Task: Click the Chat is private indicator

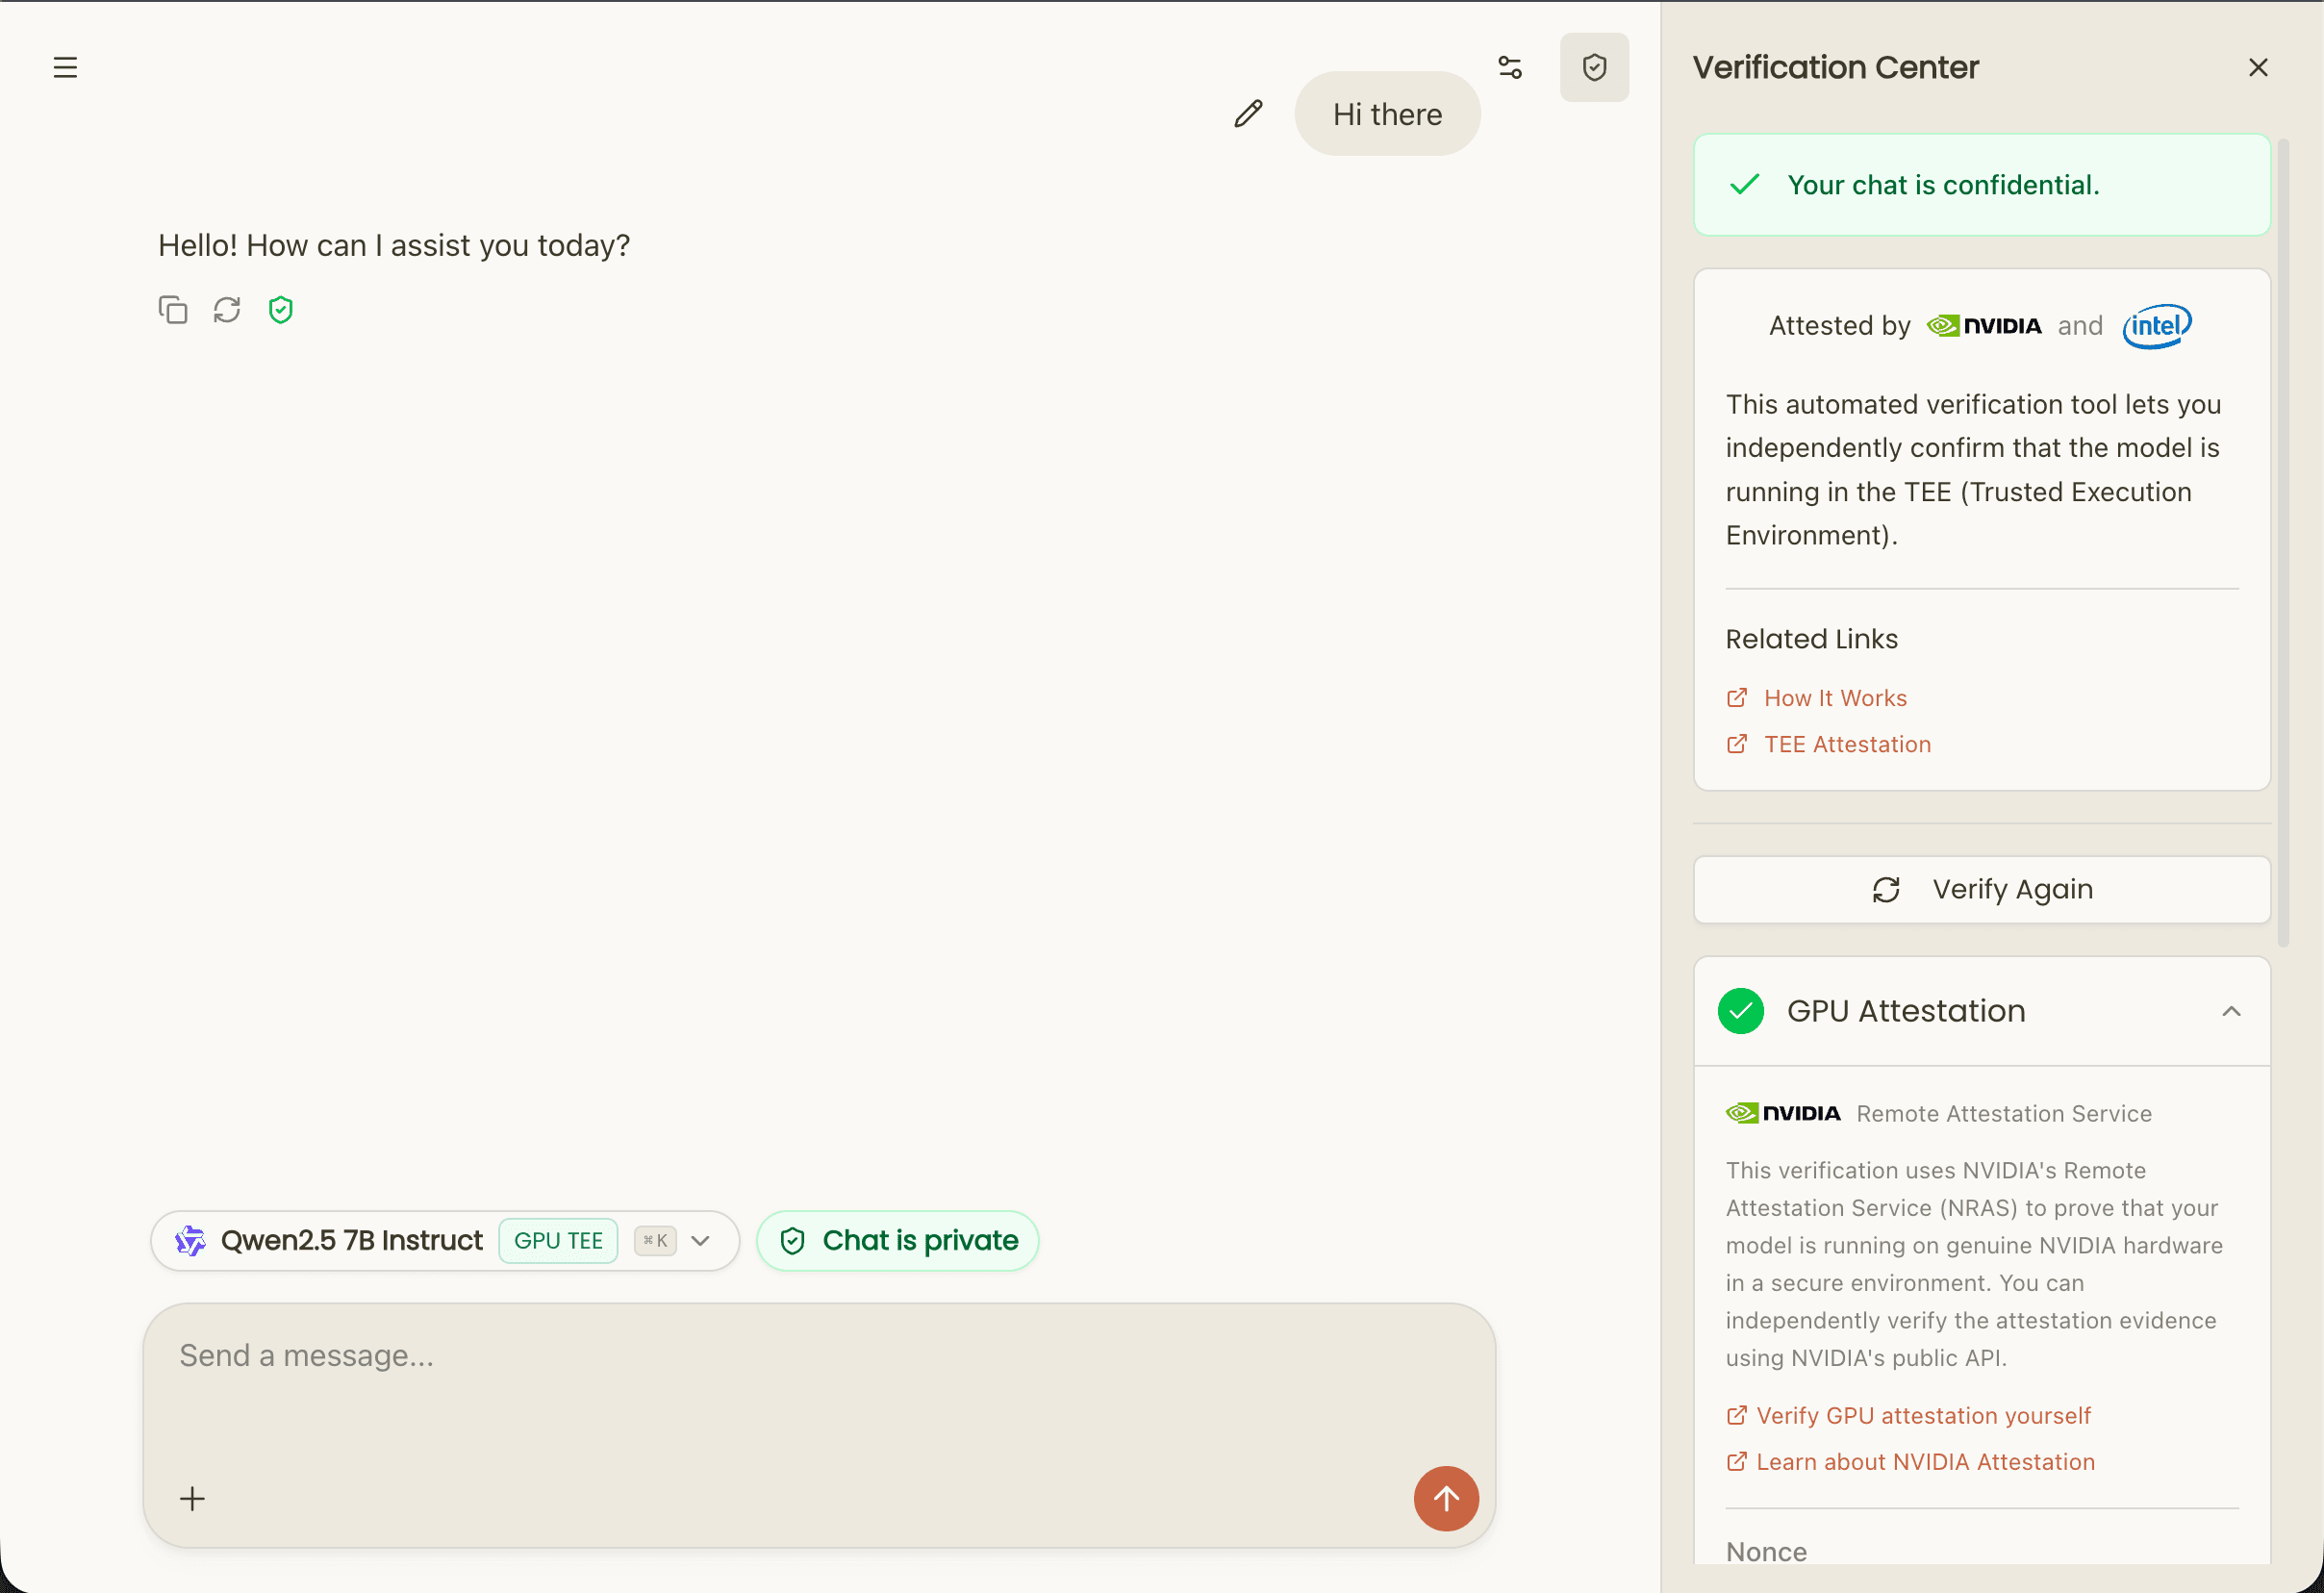Action: click(897, 1240)
